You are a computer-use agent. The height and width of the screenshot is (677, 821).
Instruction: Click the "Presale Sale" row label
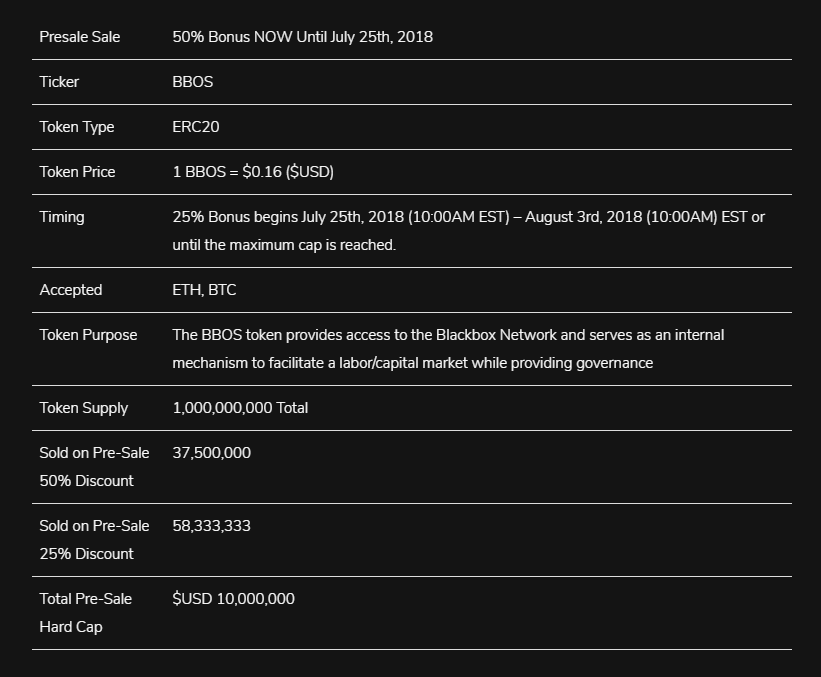80,37
